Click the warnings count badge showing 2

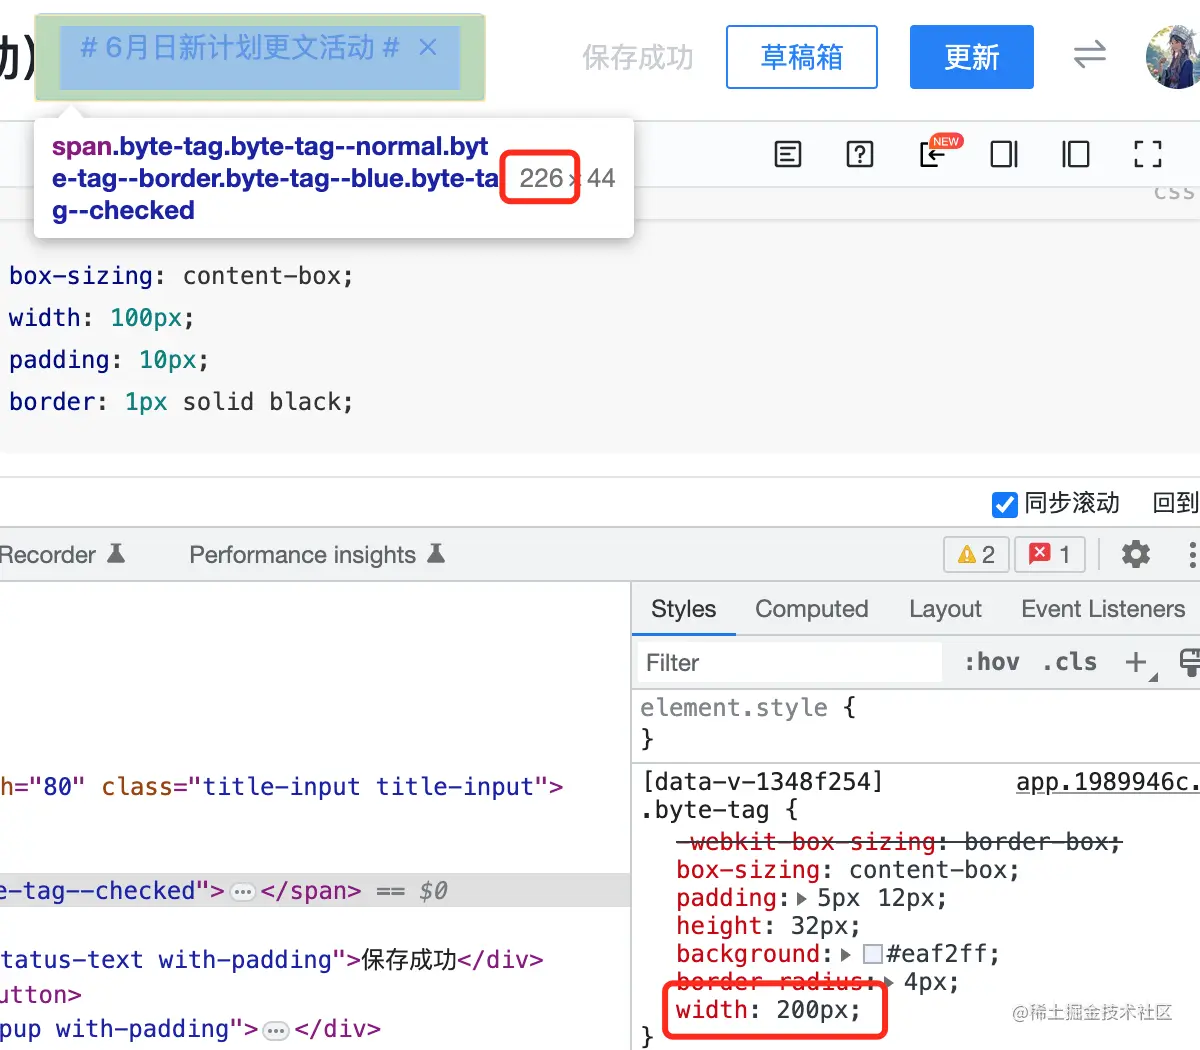(x=976, y=554)
